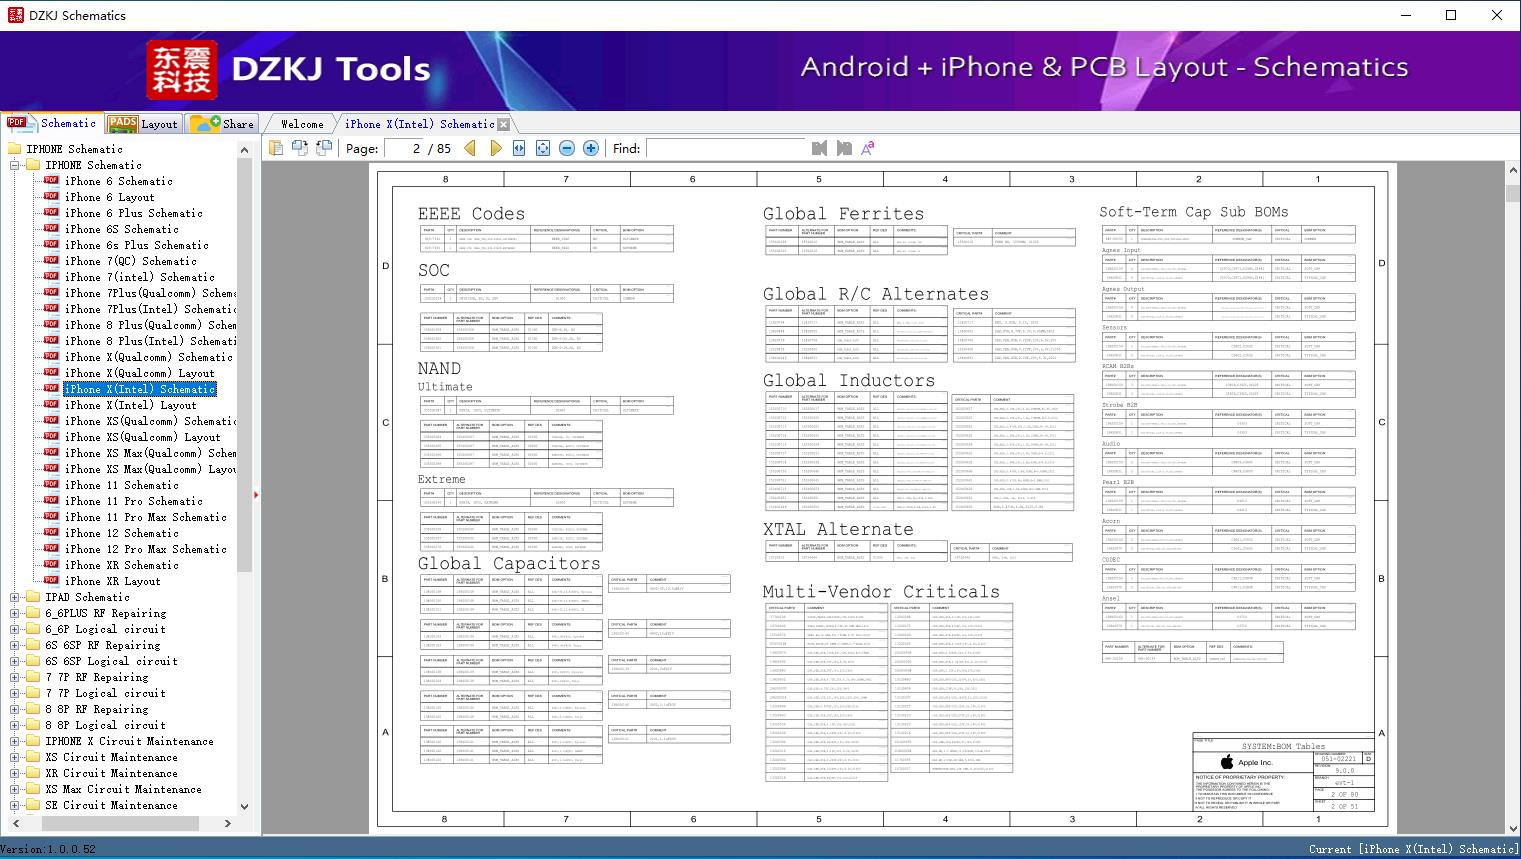Find the next search match
The image size is (1521, 859).
844,148
